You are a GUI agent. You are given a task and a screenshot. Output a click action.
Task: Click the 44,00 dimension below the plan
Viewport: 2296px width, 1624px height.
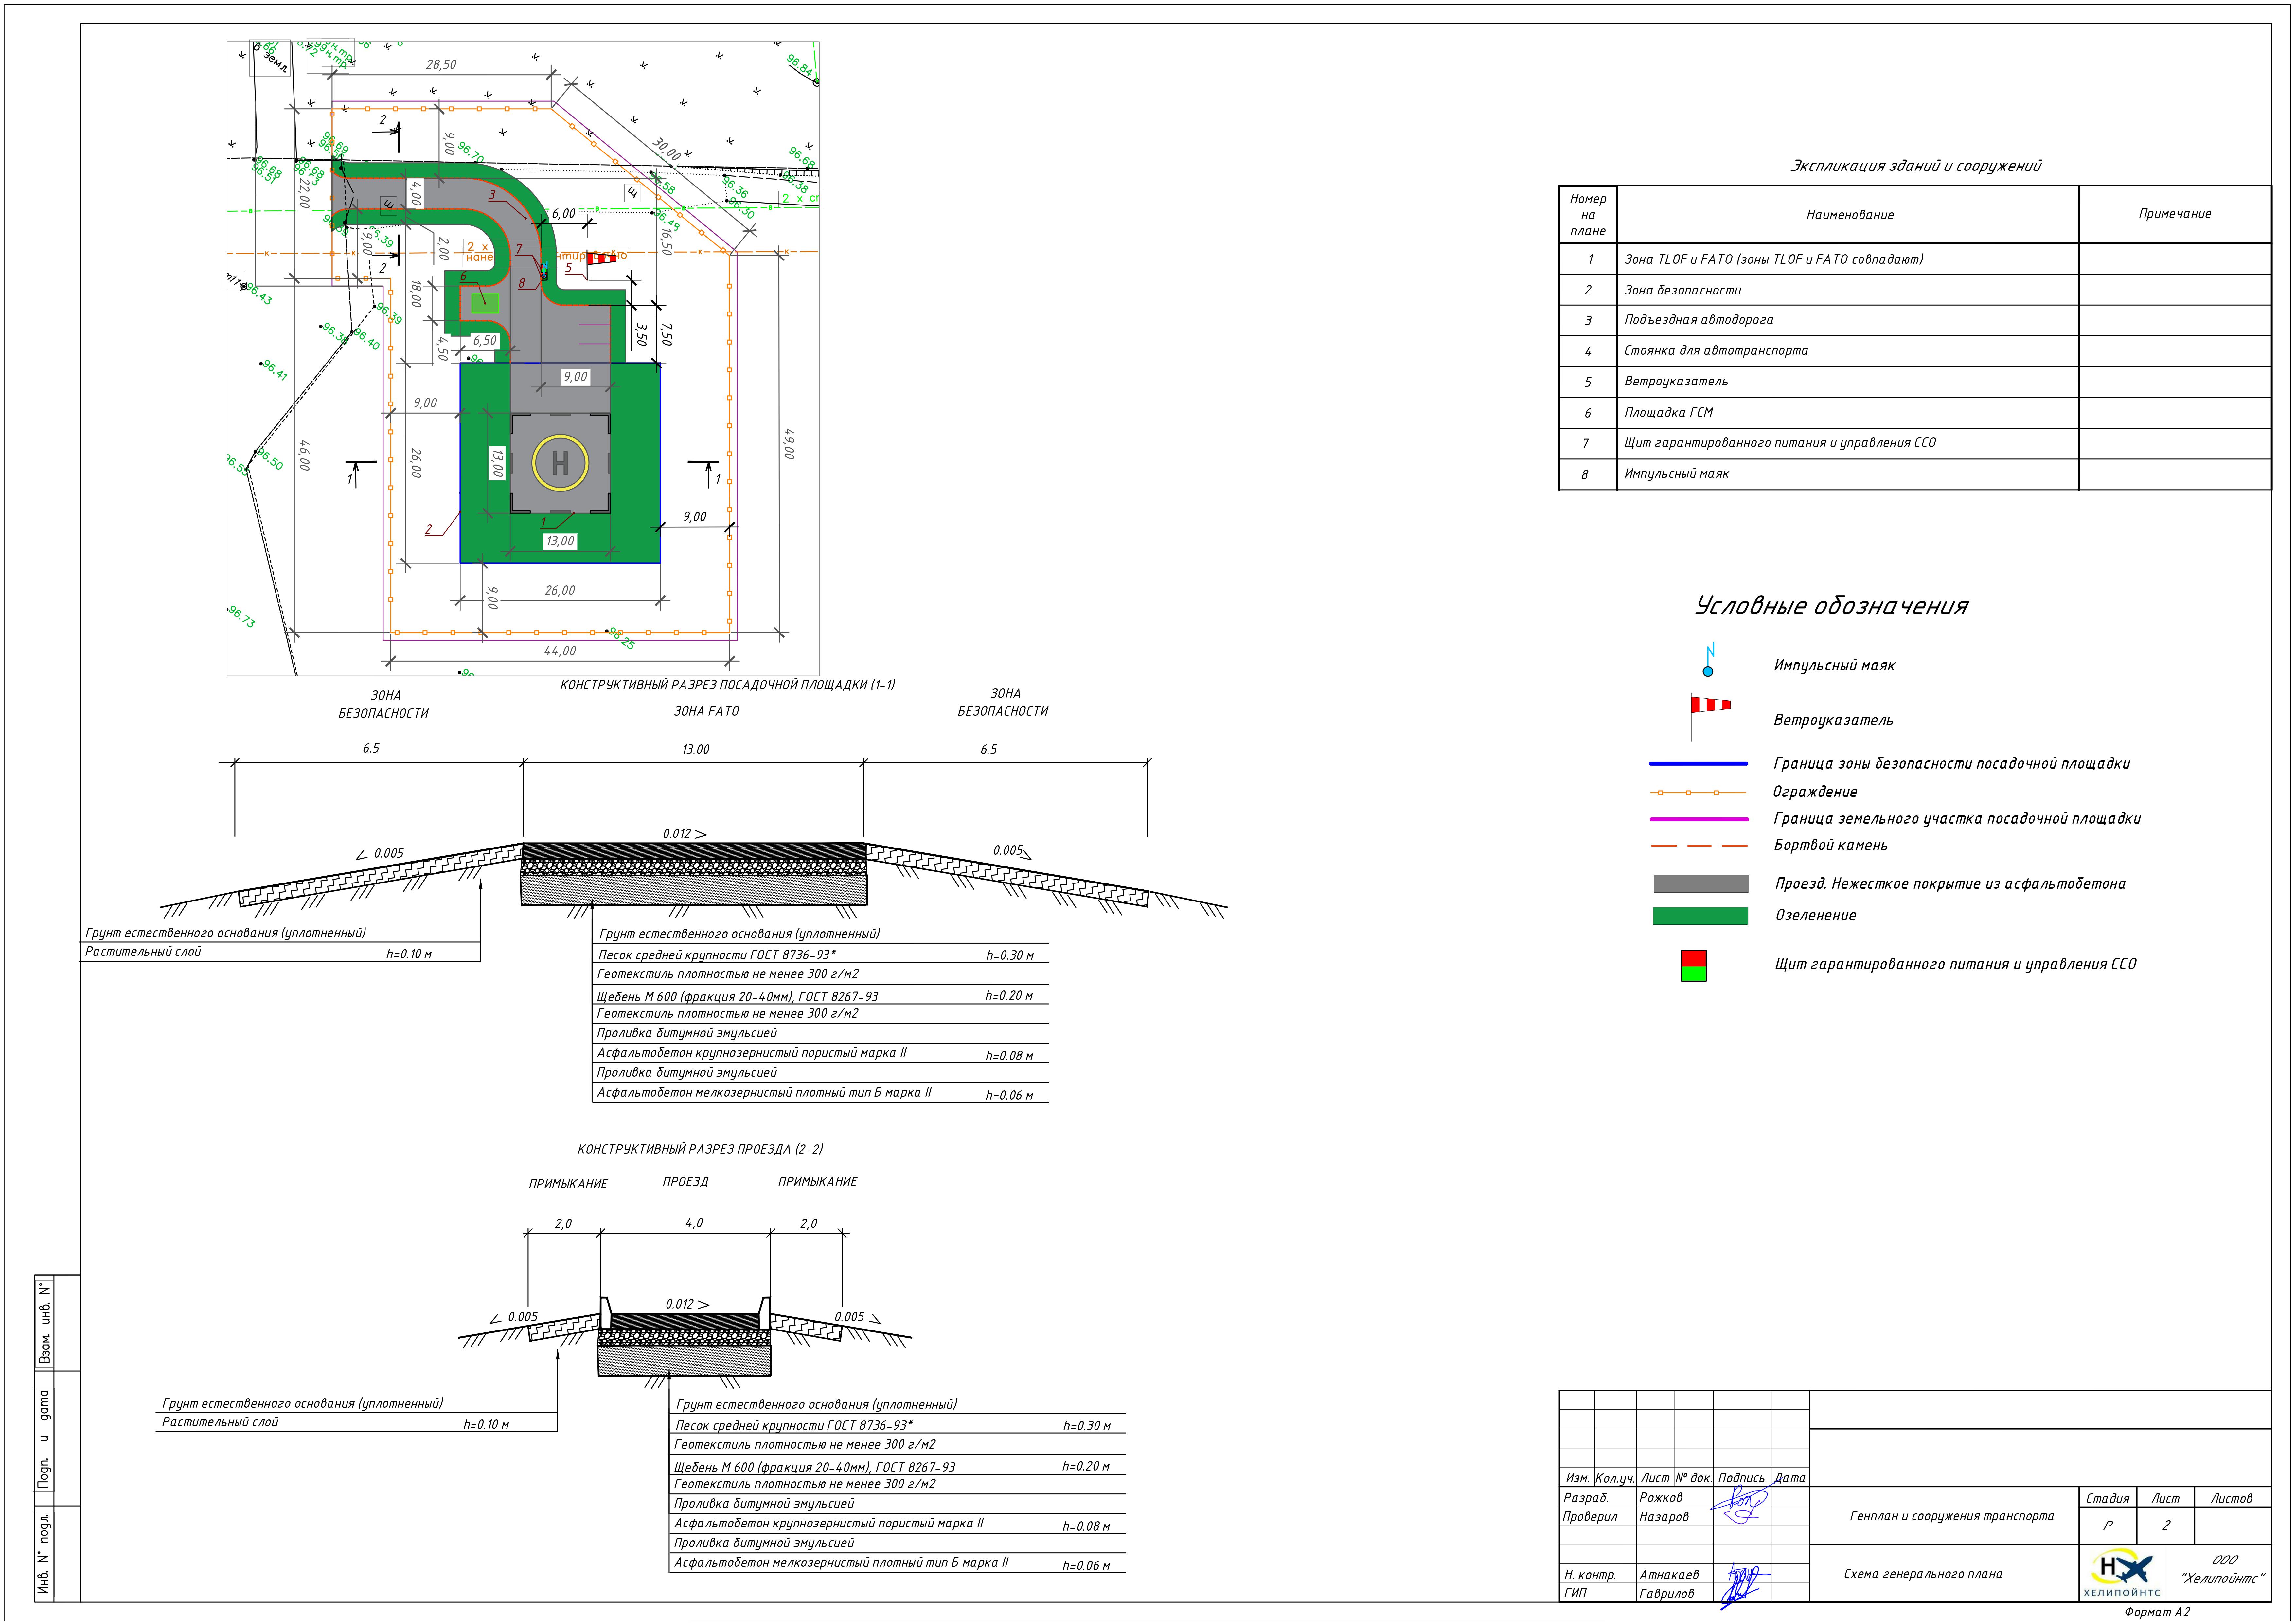[x=560, y=651]
